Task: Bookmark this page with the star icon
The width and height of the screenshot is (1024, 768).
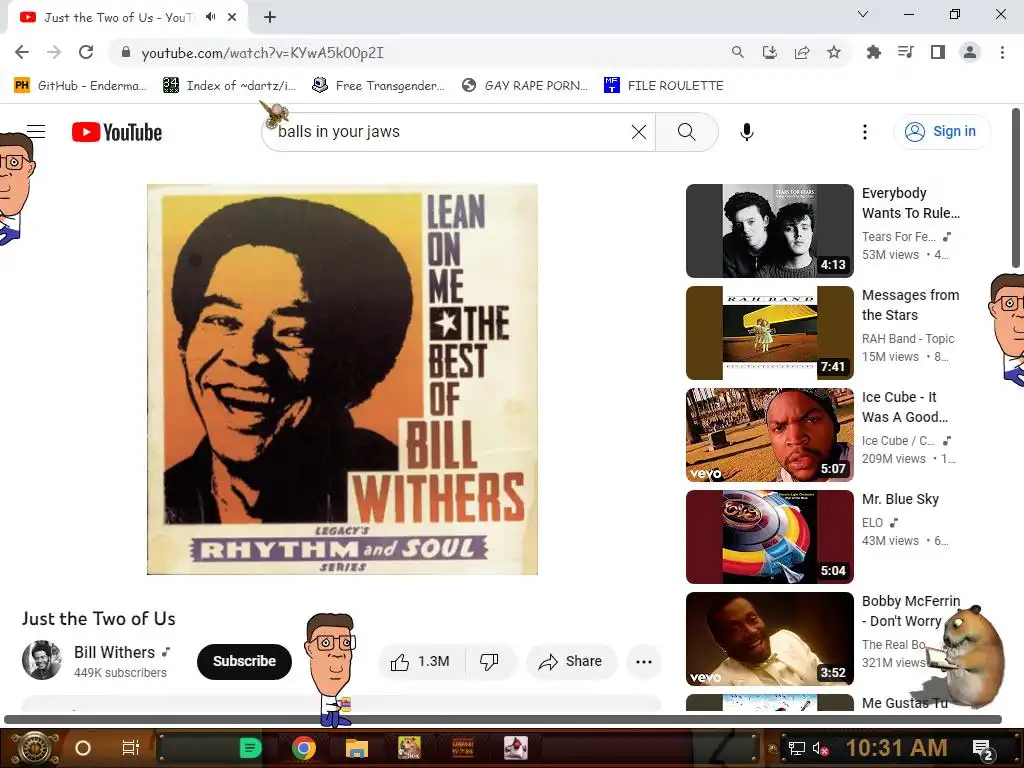Action: pyautogui.click(x=834, y=52)
